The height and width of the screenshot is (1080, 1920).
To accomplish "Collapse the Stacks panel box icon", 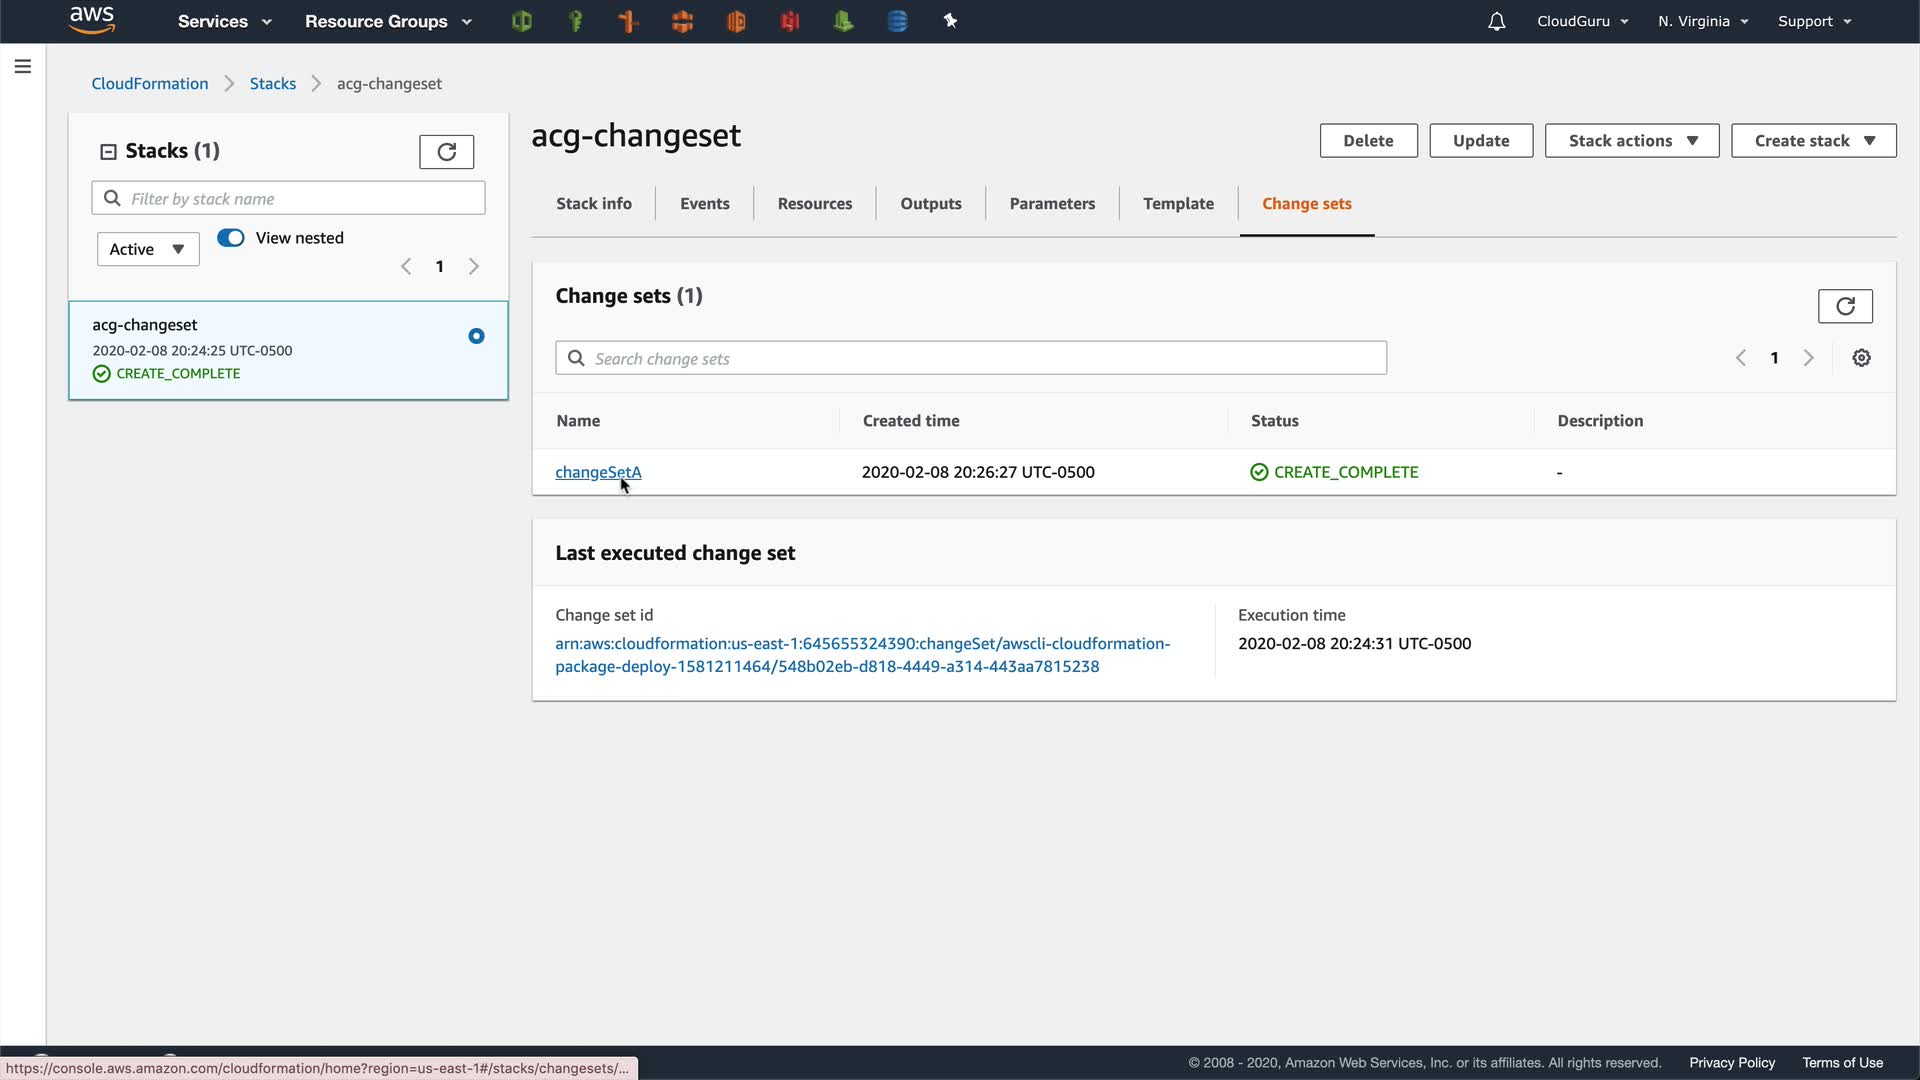I will coord(108,152).
